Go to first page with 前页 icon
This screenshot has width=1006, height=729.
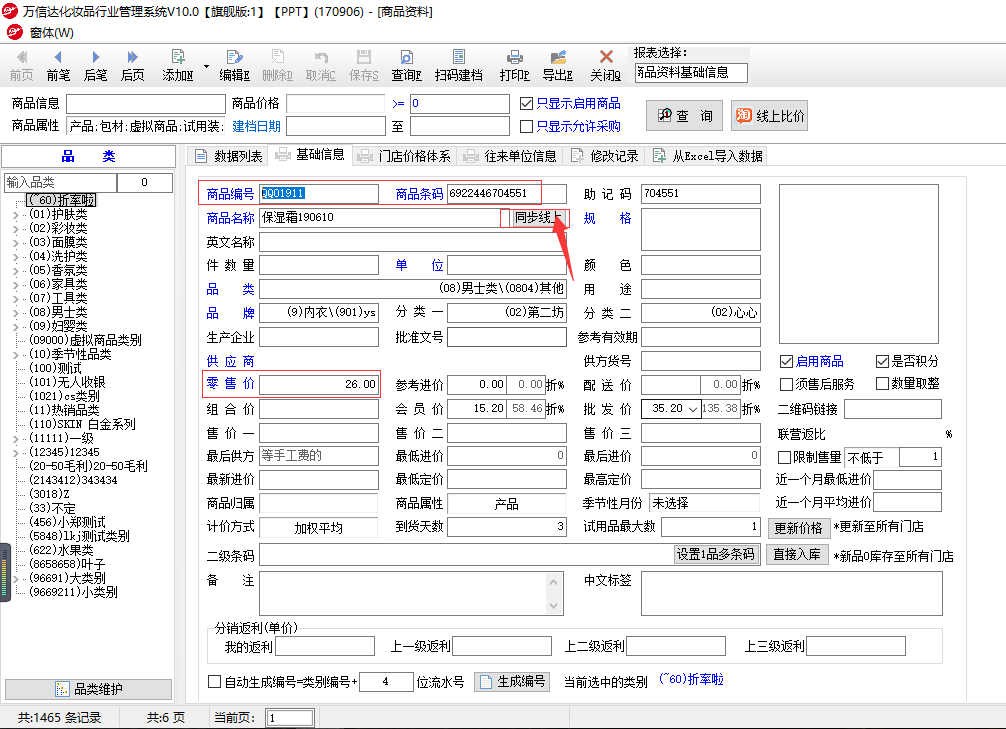(21, 65)
